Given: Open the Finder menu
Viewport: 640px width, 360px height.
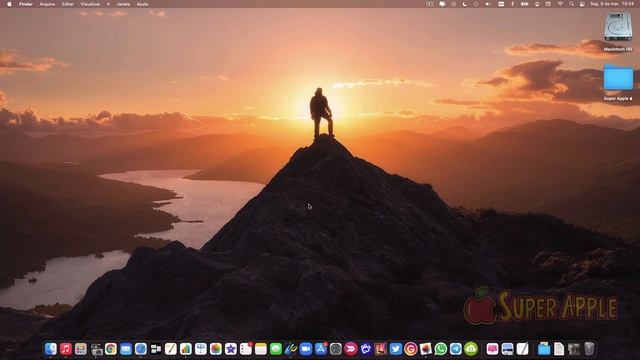Looking at the screenshot, I should (x=26, y=4).
